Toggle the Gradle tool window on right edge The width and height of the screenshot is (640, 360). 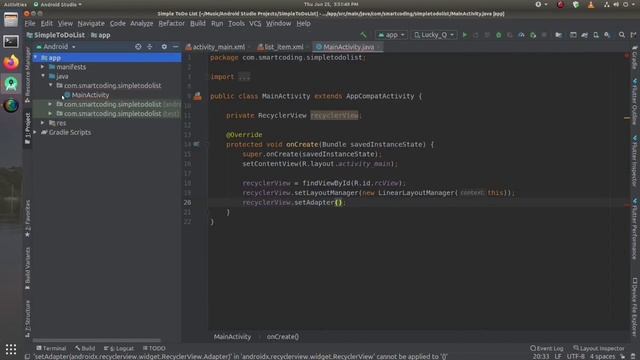coord(635,58)
